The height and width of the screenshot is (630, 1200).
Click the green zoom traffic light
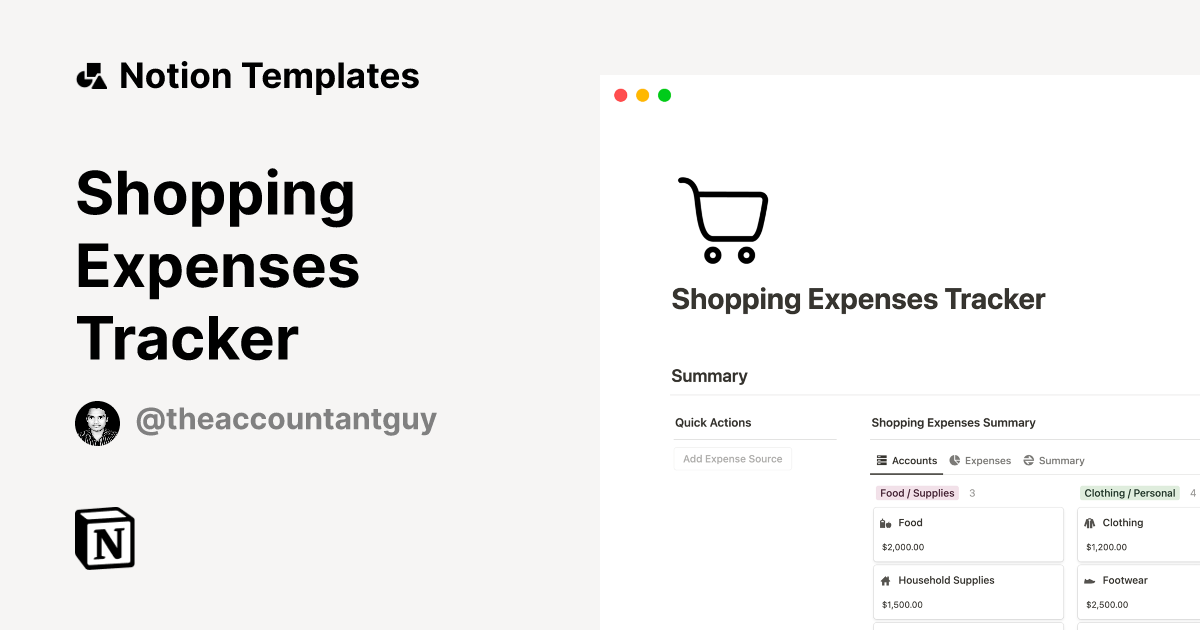coord(663,94)
